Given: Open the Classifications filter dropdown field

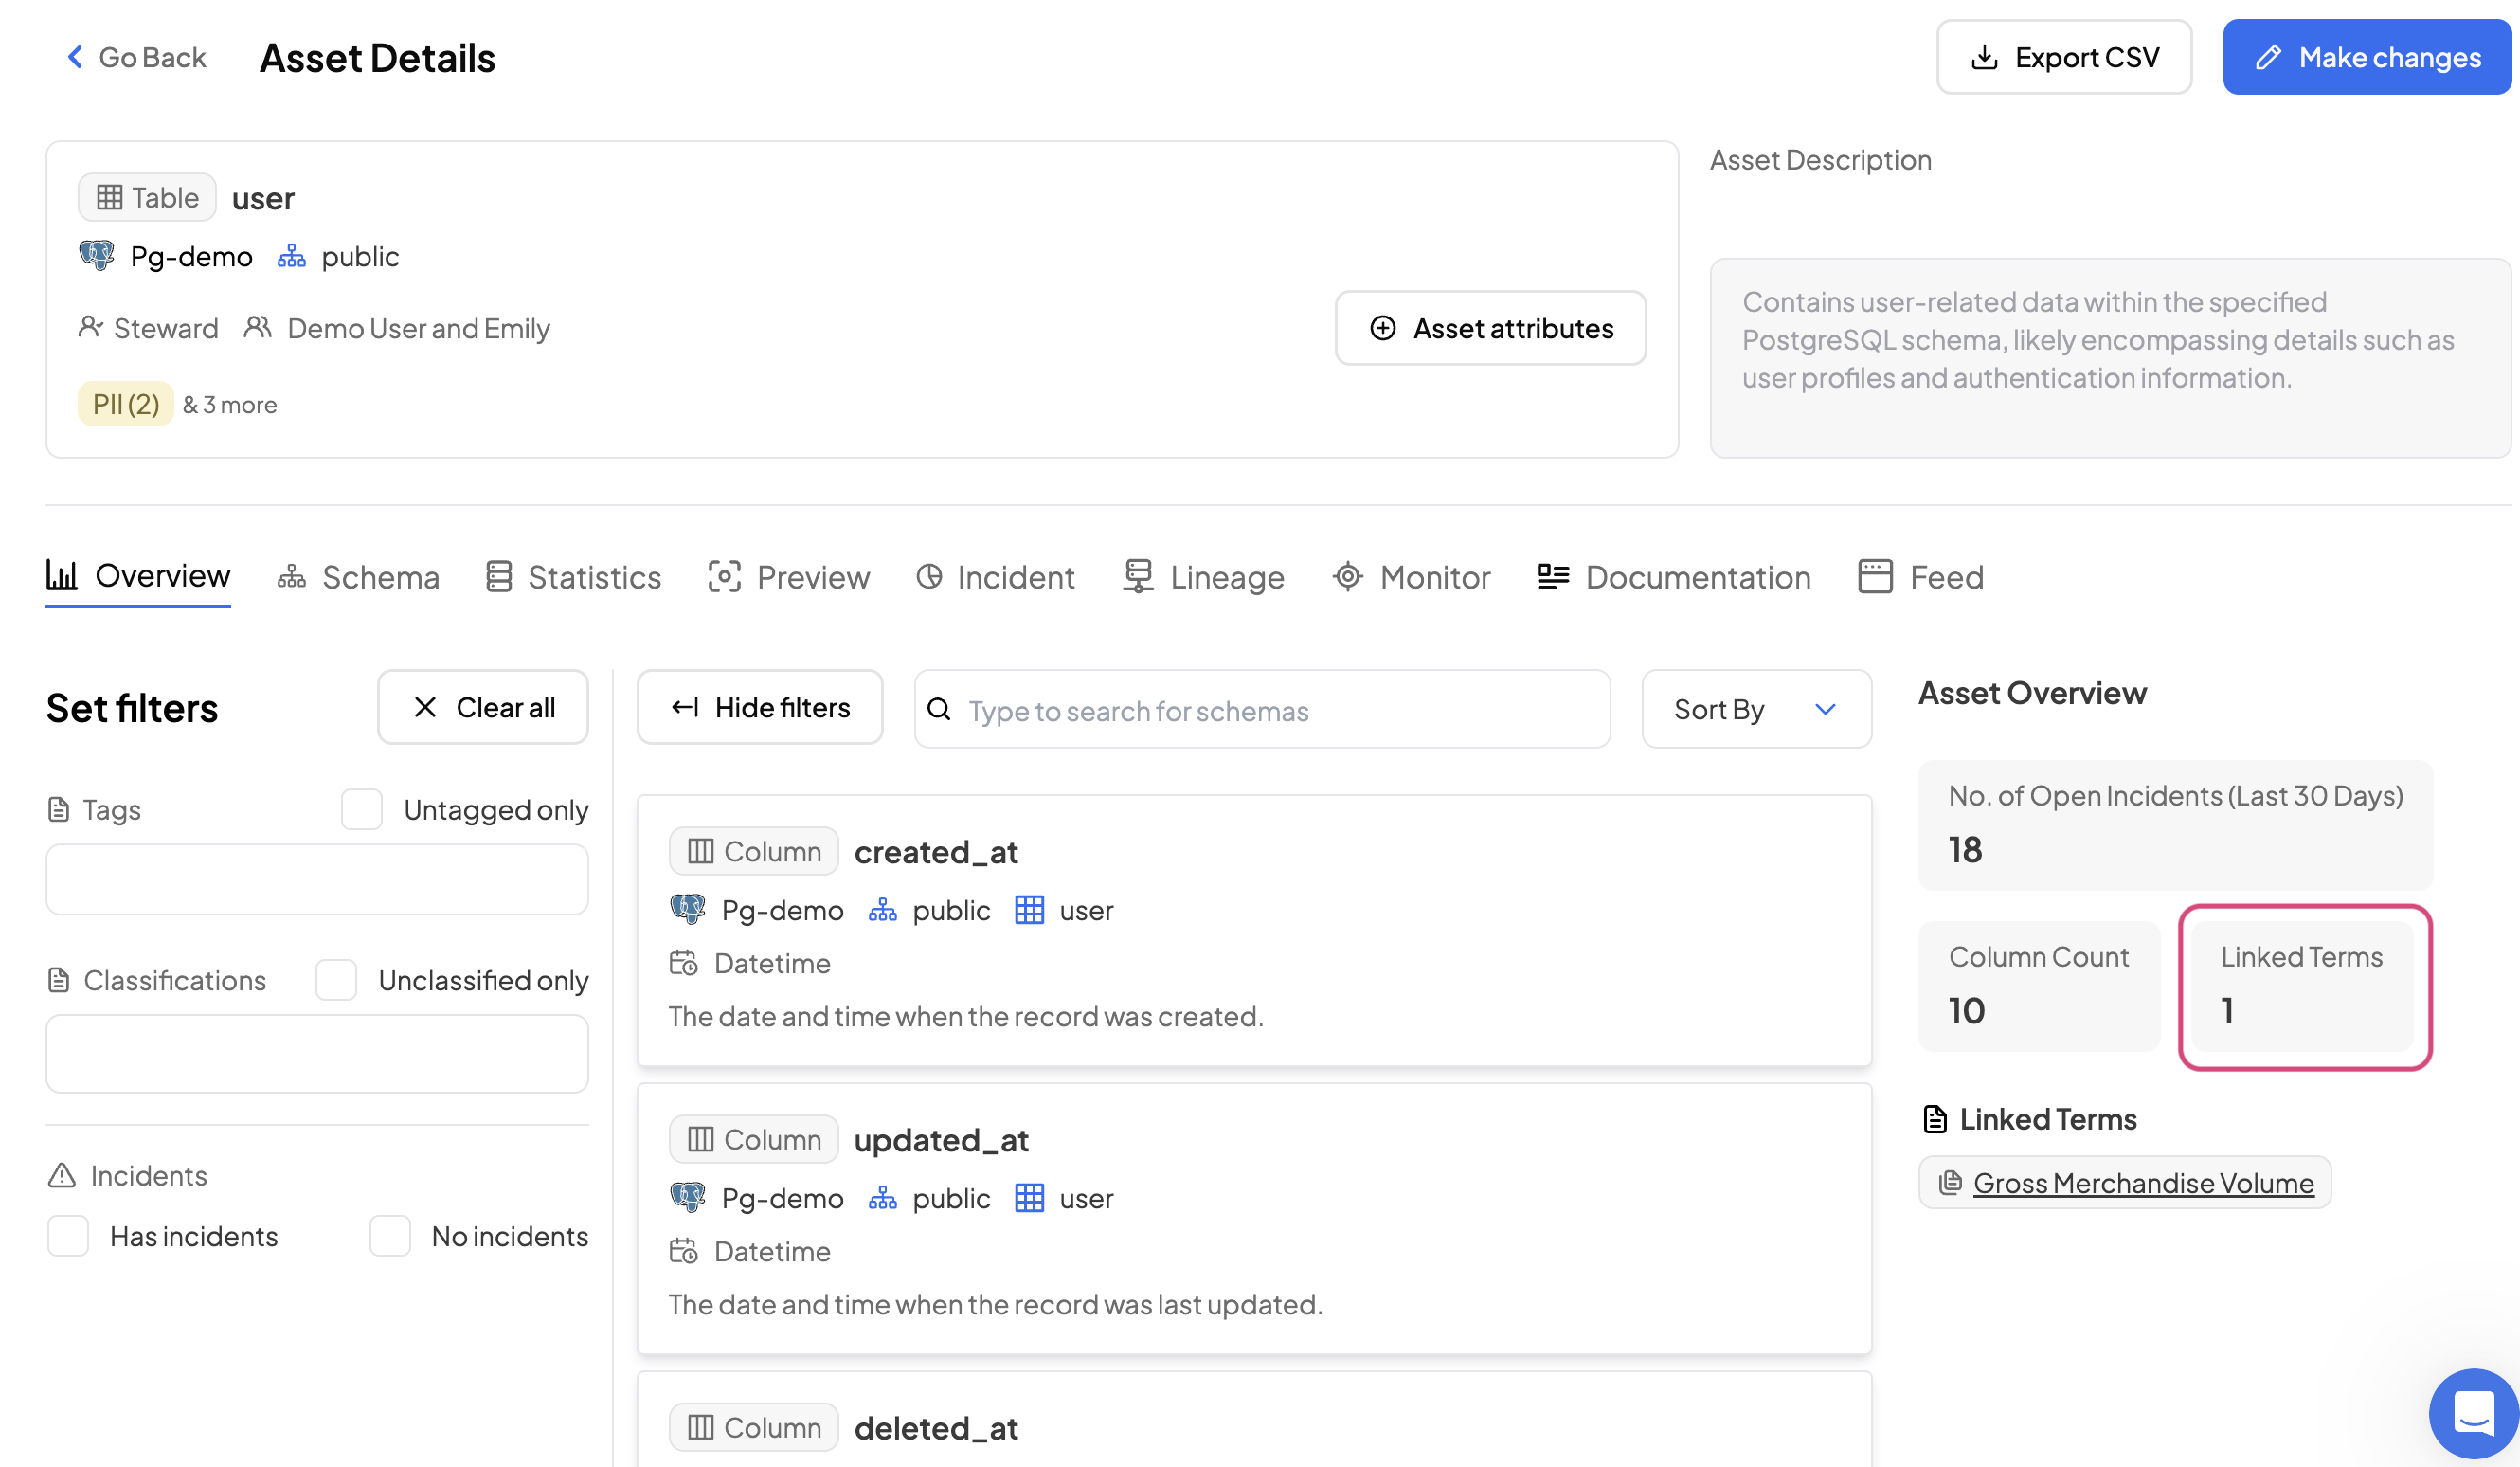Looking at the screenshot, I should [317, 1053].
